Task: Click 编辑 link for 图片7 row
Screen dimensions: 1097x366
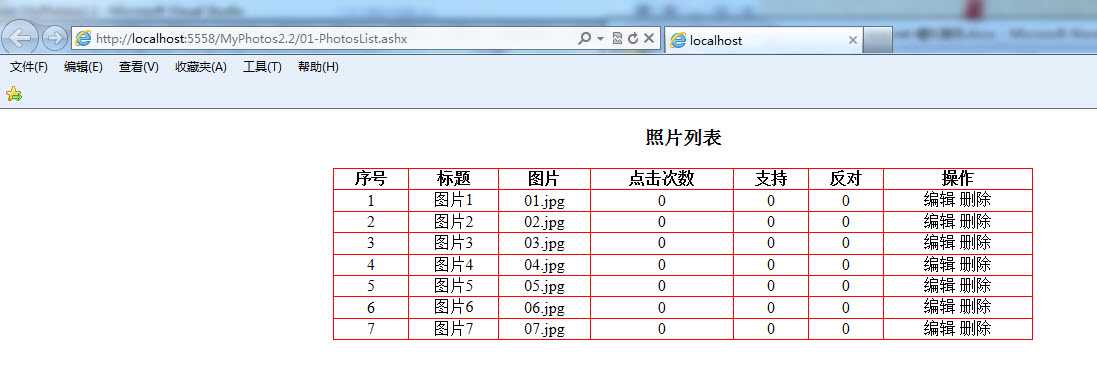Action: coord(940,328)
